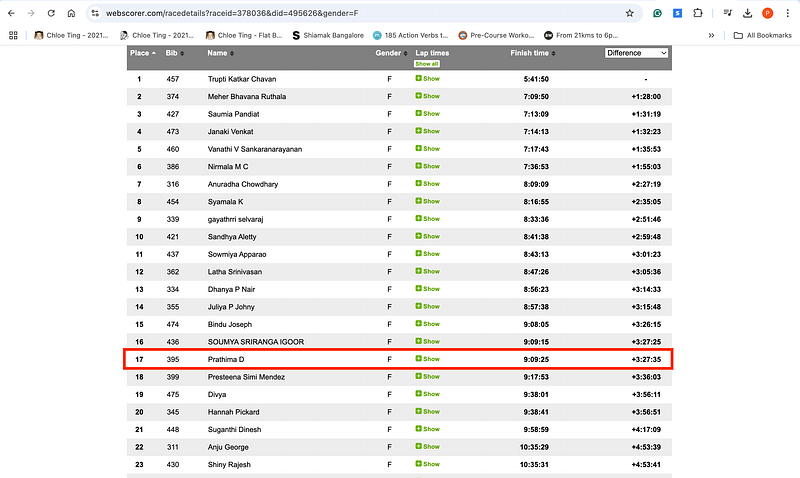The height and width of the screenshot is (478, 800).
Task: Show lap times for gayathrri selvaraj
Action: coord(428,219)
